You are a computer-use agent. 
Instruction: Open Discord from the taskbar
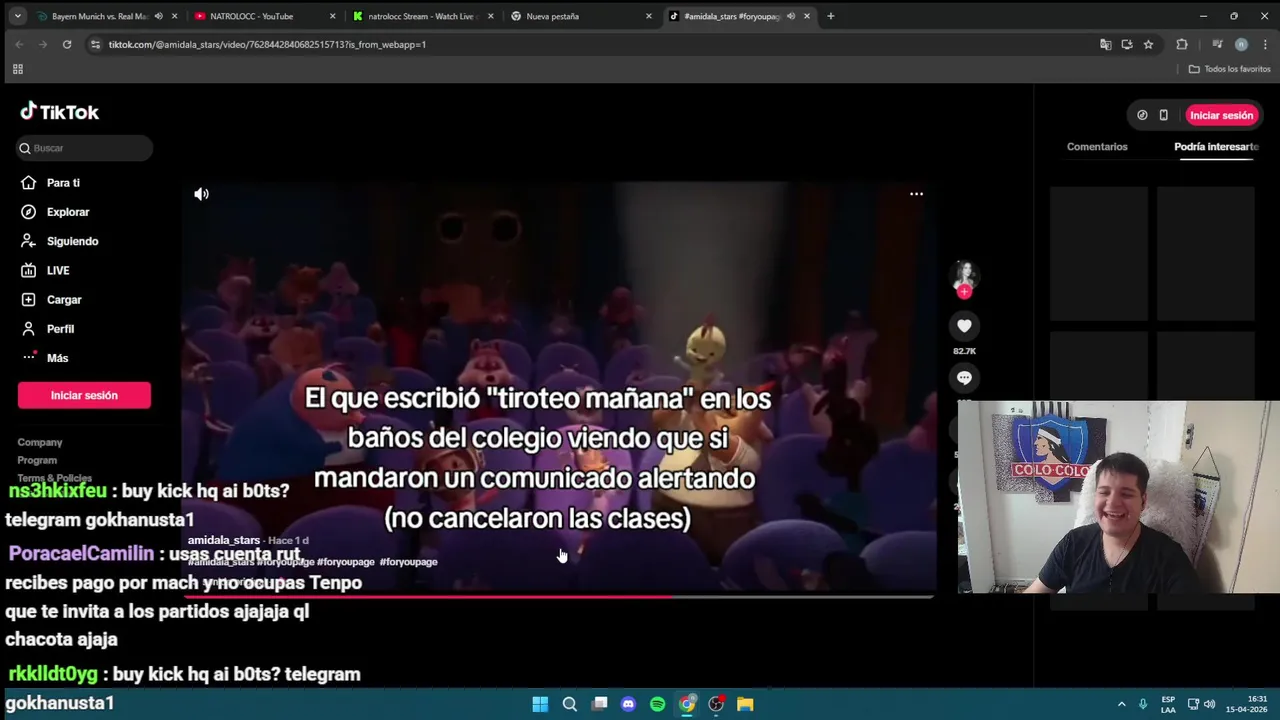[x=628, y=704]
